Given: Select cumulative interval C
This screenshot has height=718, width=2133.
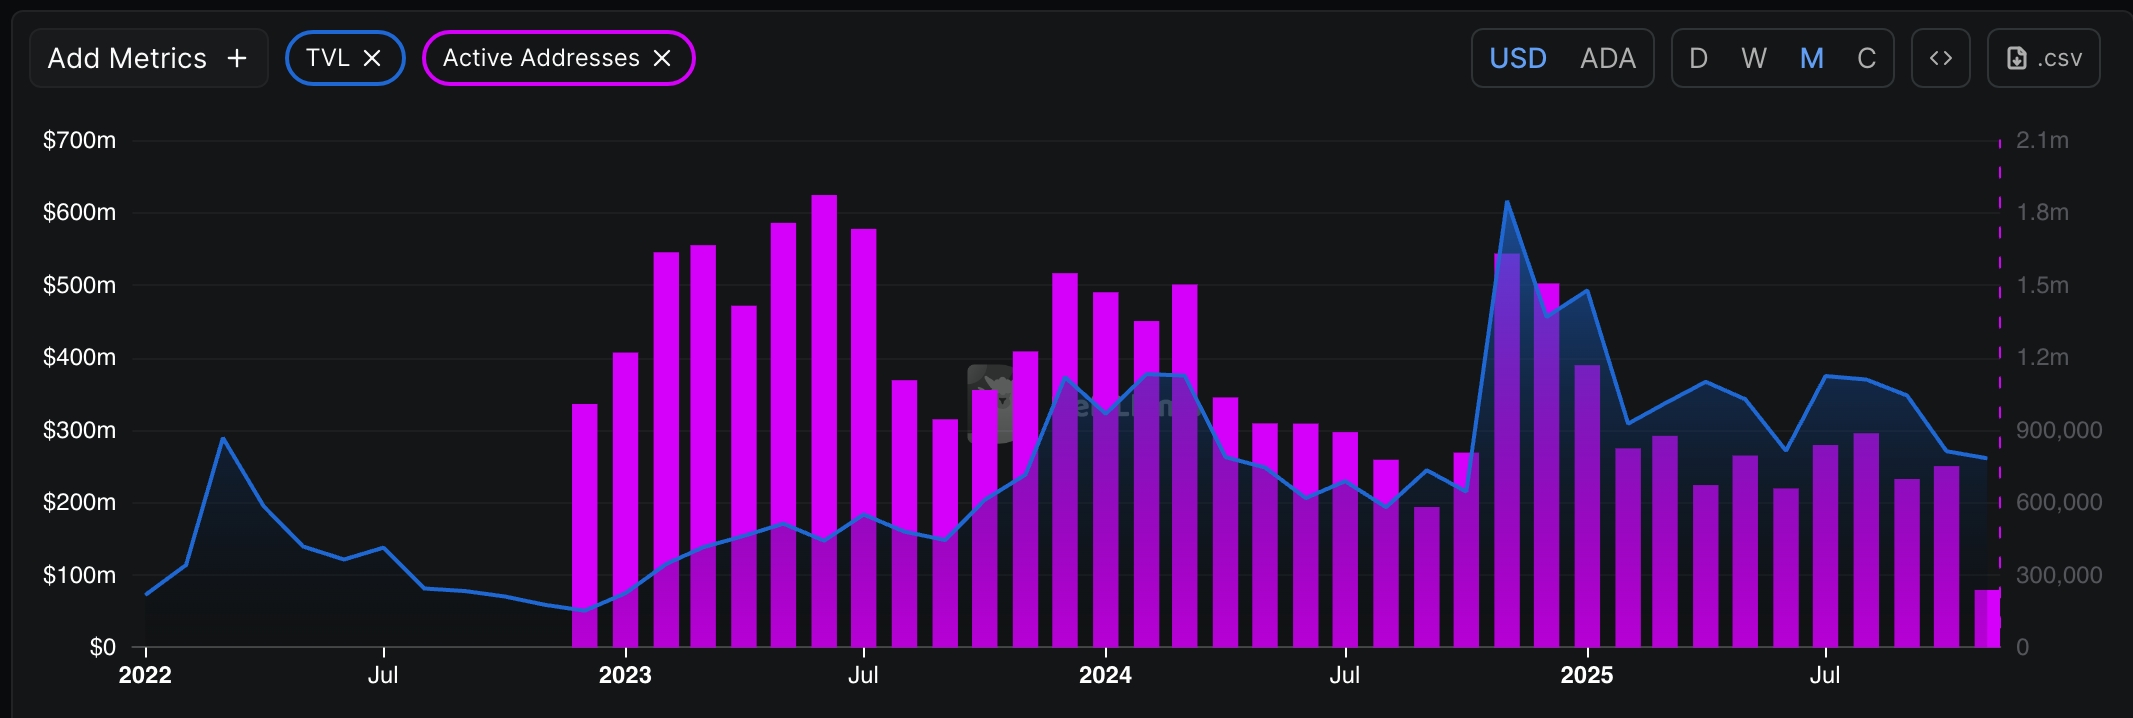Looking at the screenshot, I should 1866,58.
